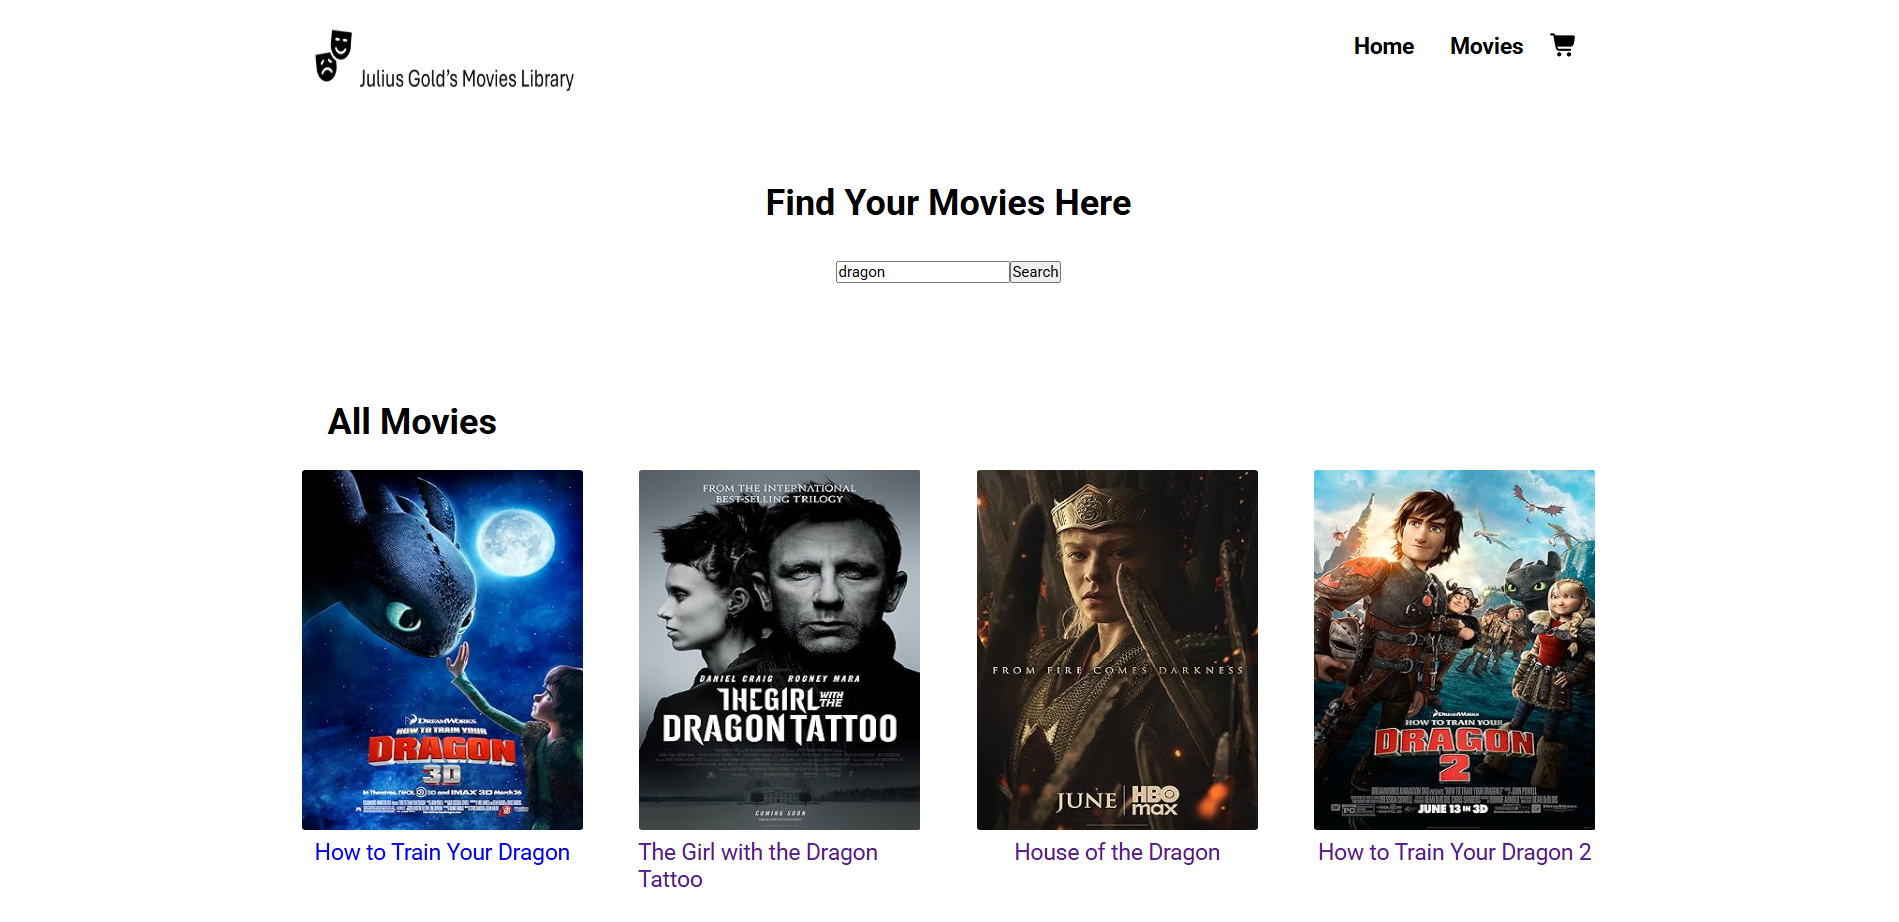
Task: Follow the House of the Dragon link
Action: tap(1116, 852)
